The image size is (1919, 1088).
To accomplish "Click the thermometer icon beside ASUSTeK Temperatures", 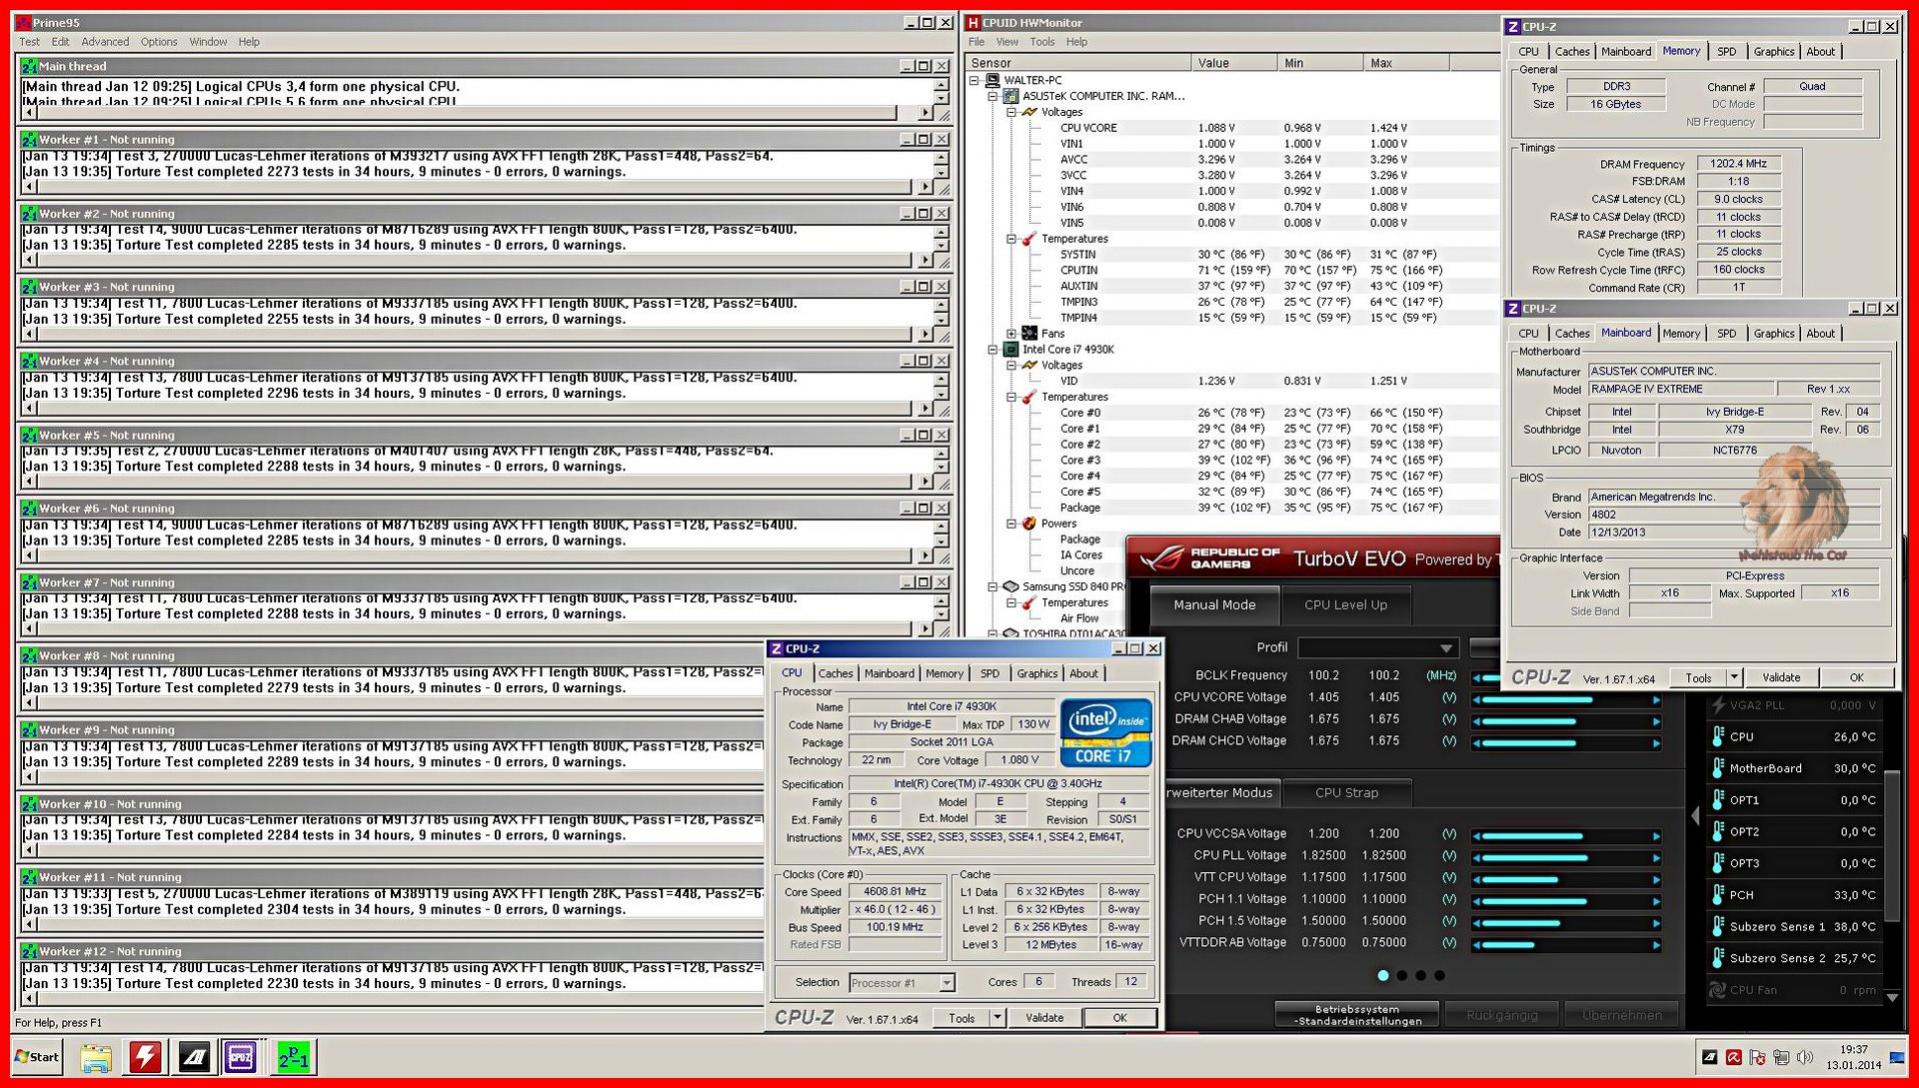I will (1029, 239).
